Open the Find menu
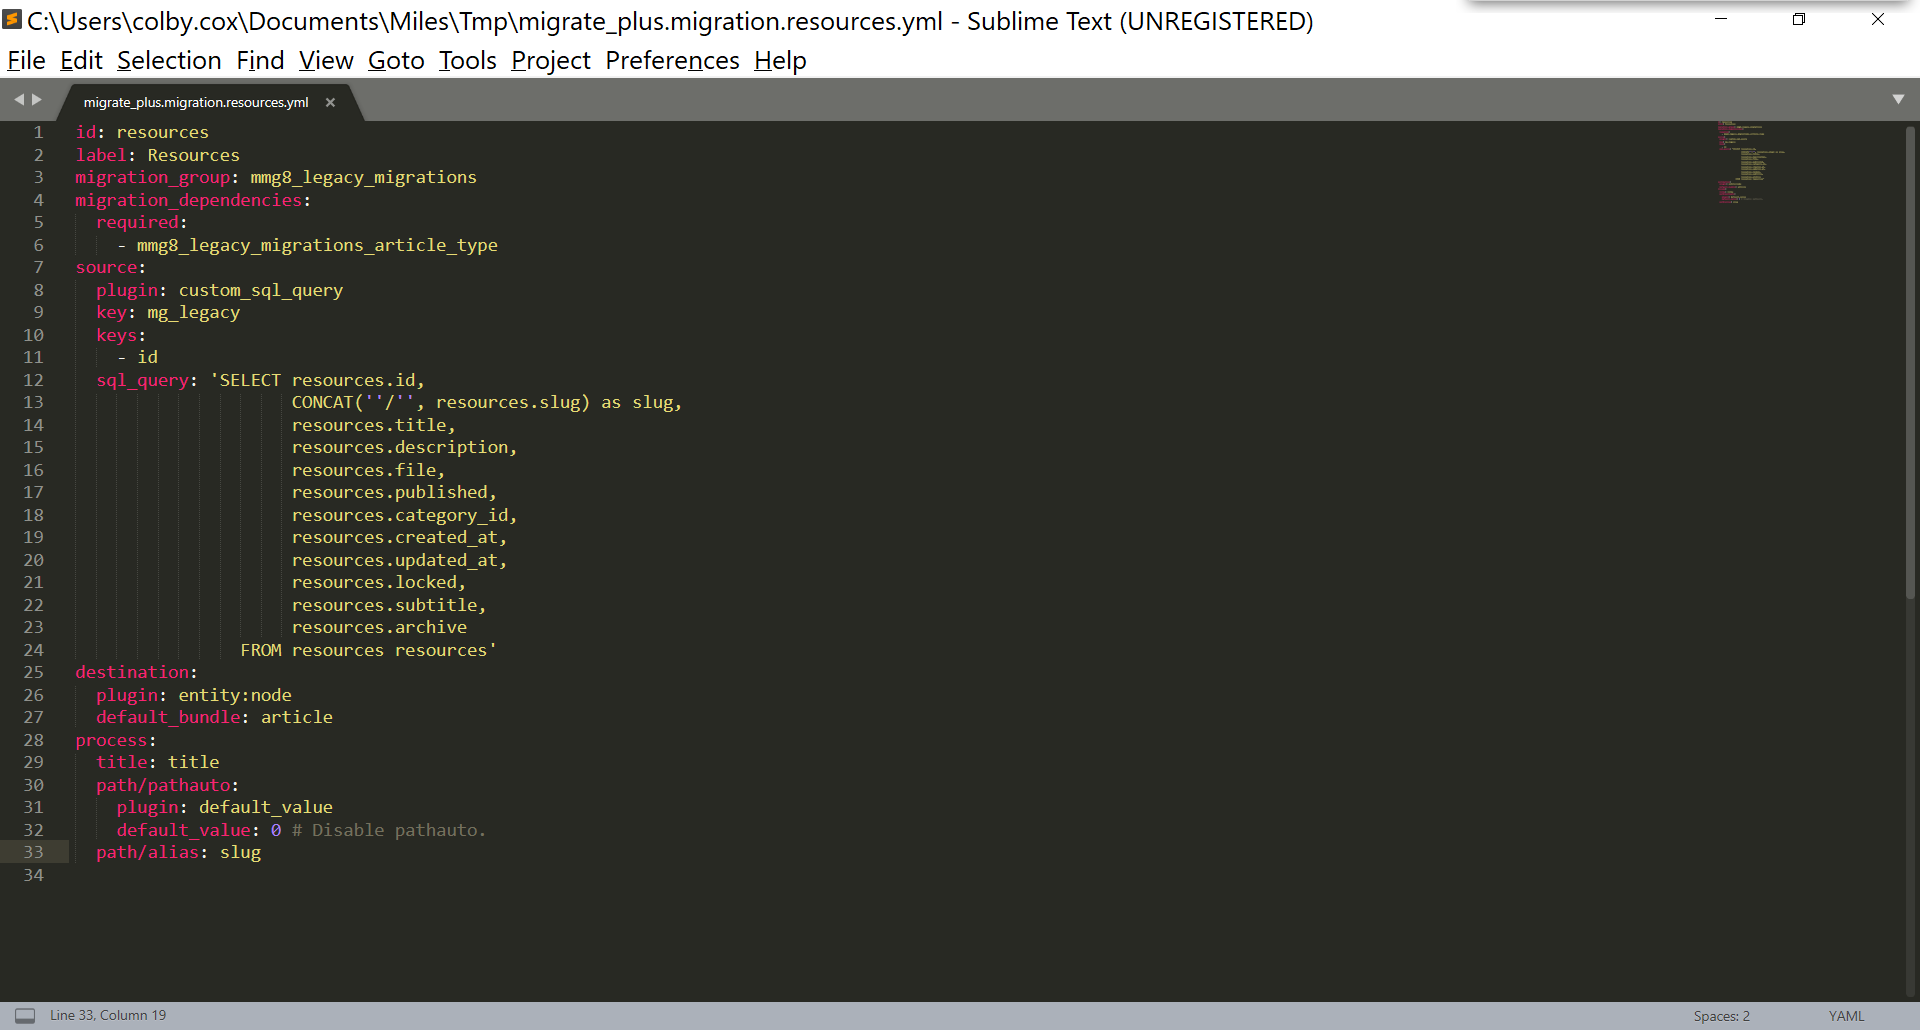The height and width of the screenshot is (1030, 1920). (x=260, y=61)
